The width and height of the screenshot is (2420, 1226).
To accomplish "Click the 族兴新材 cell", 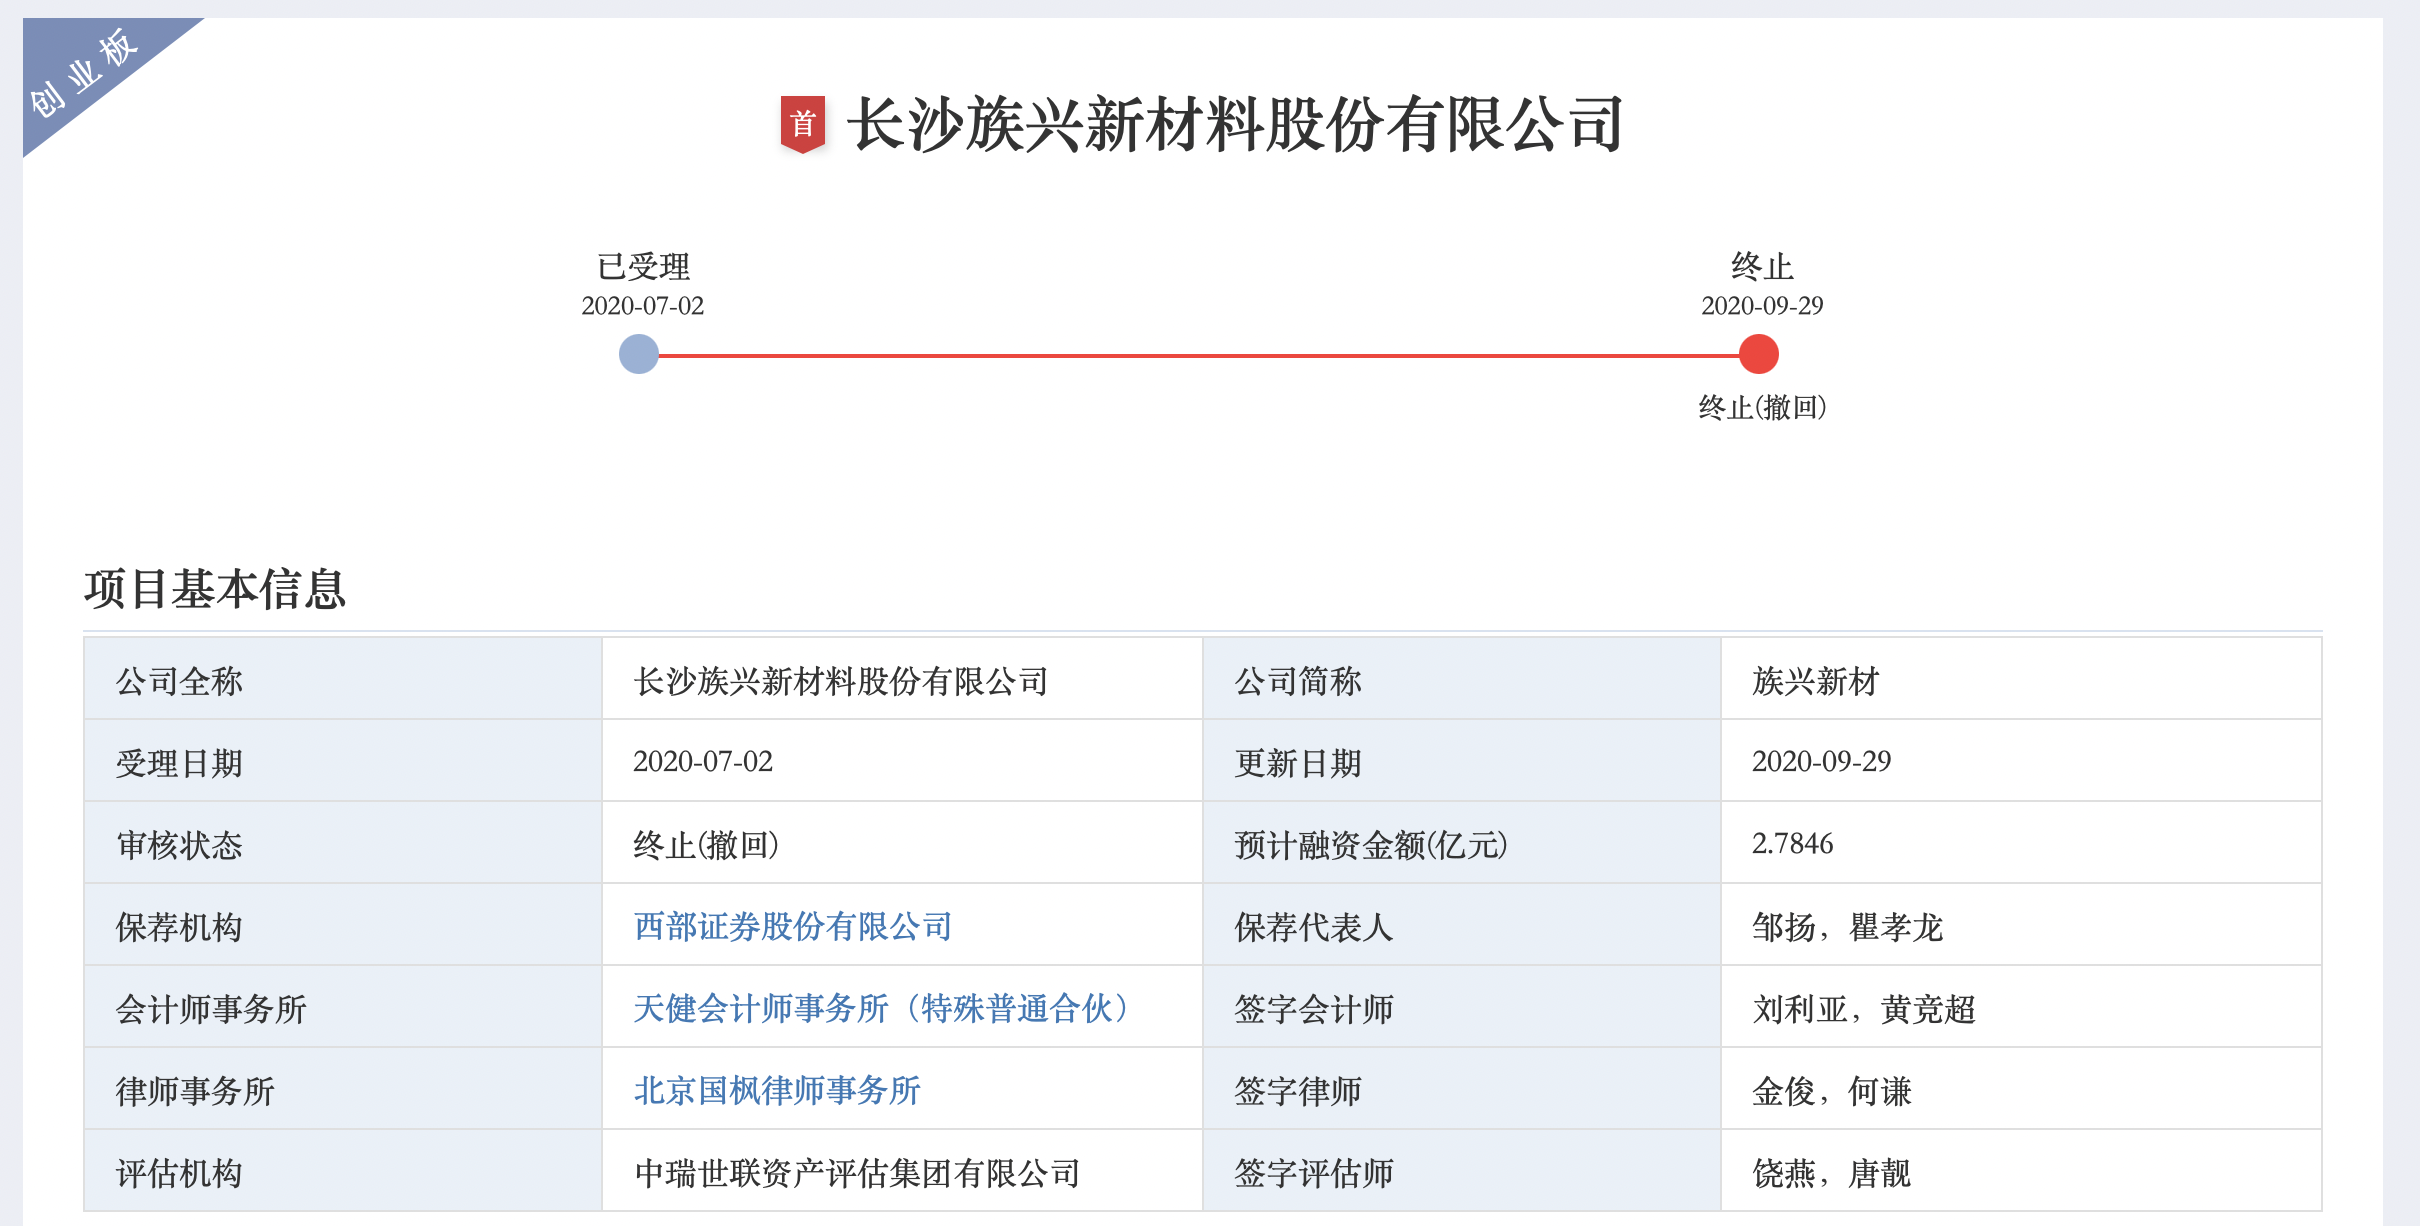I will click(2021, 678).
